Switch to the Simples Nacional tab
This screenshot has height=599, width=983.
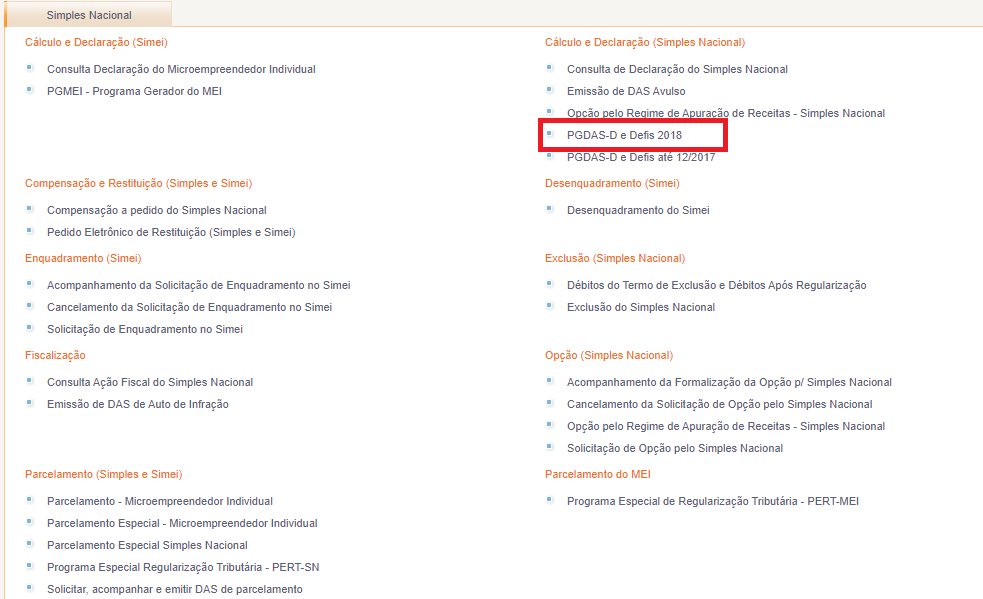click(x=89, y=15)
